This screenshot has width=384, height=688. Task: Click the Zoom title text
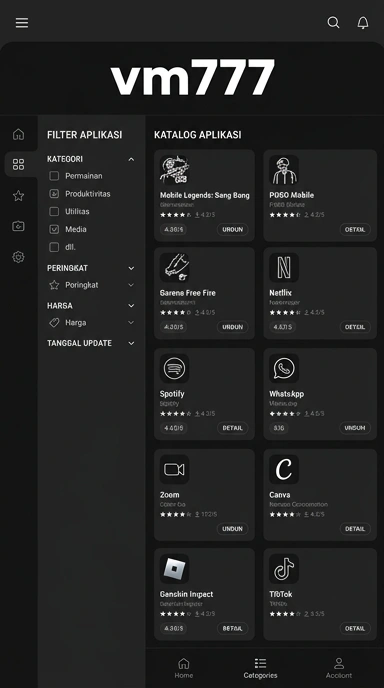(x=169, y=494)
